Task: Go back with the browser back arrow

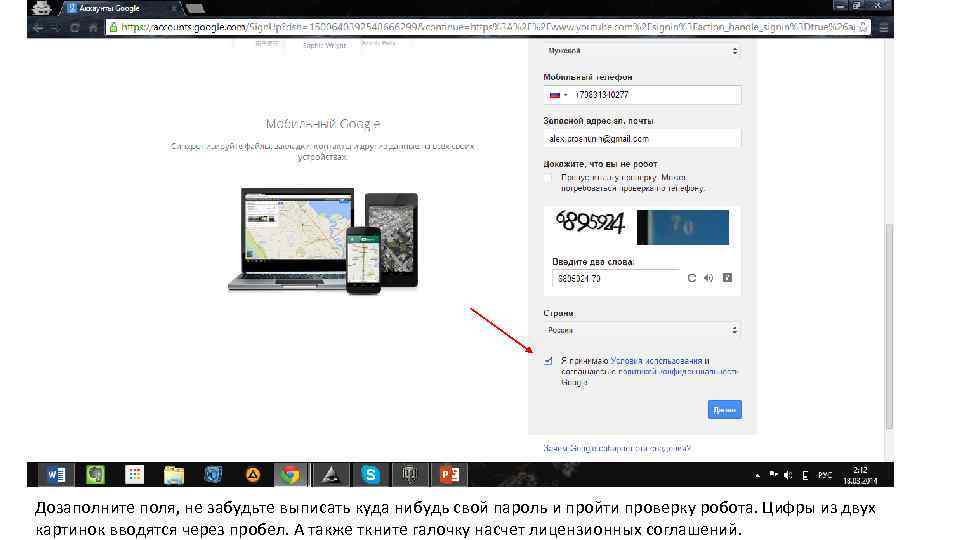Action: point(38,28)
